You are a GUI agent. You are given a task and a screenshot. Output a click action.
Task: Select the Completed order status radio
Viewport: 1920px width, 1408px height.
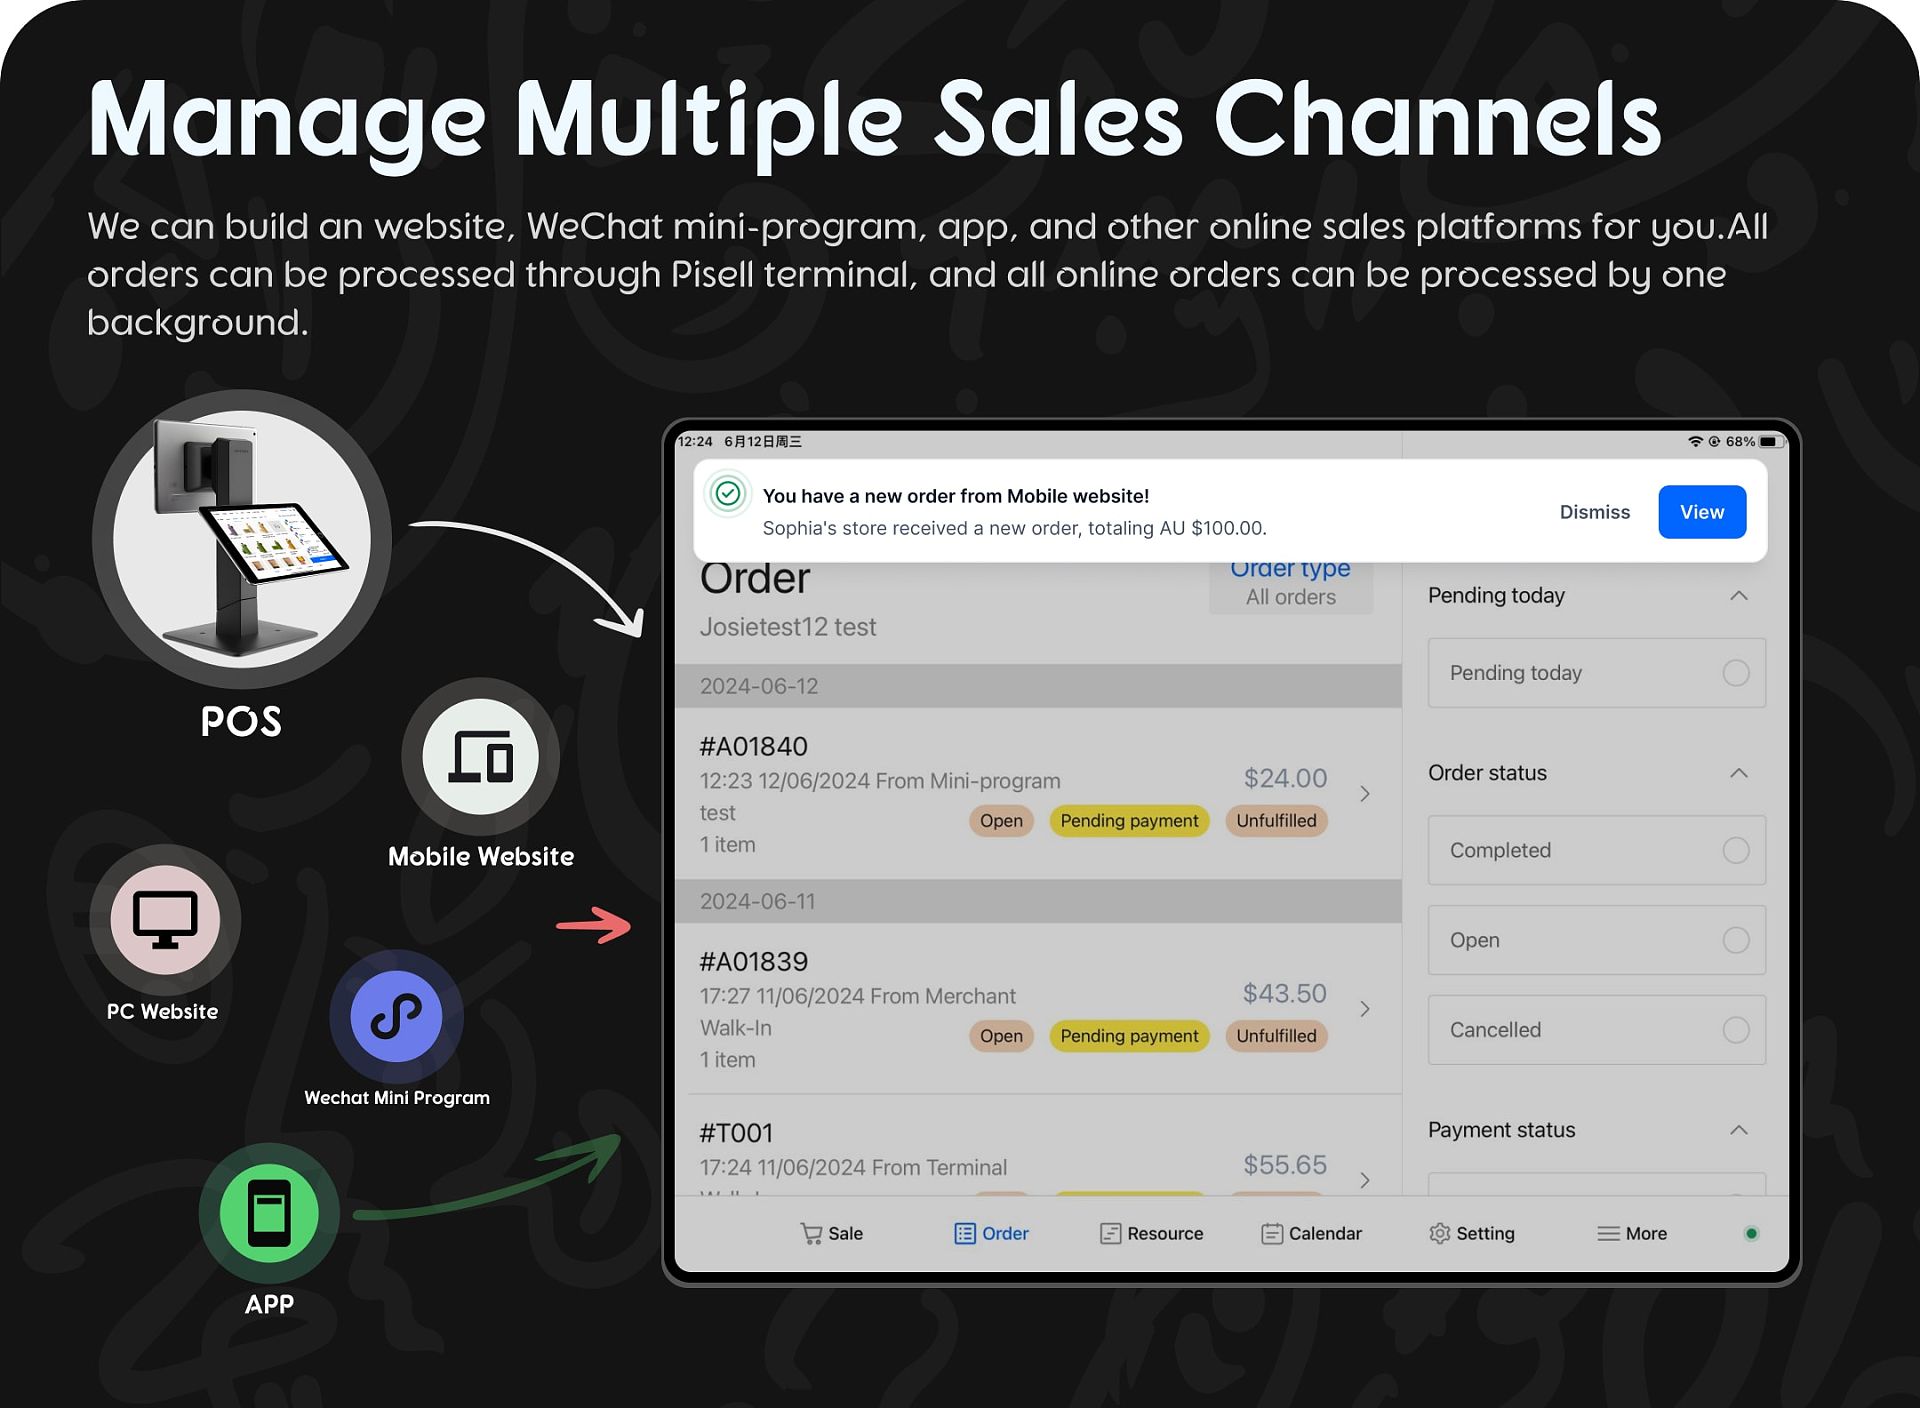1736,850
